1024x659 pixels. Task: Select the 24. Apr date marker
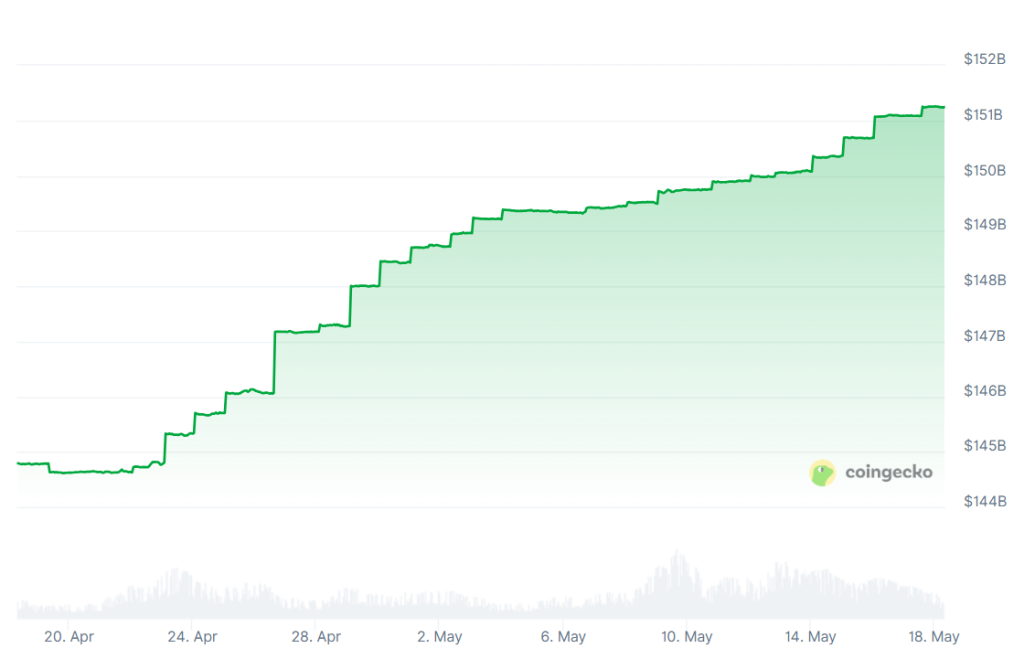point(193,636)
